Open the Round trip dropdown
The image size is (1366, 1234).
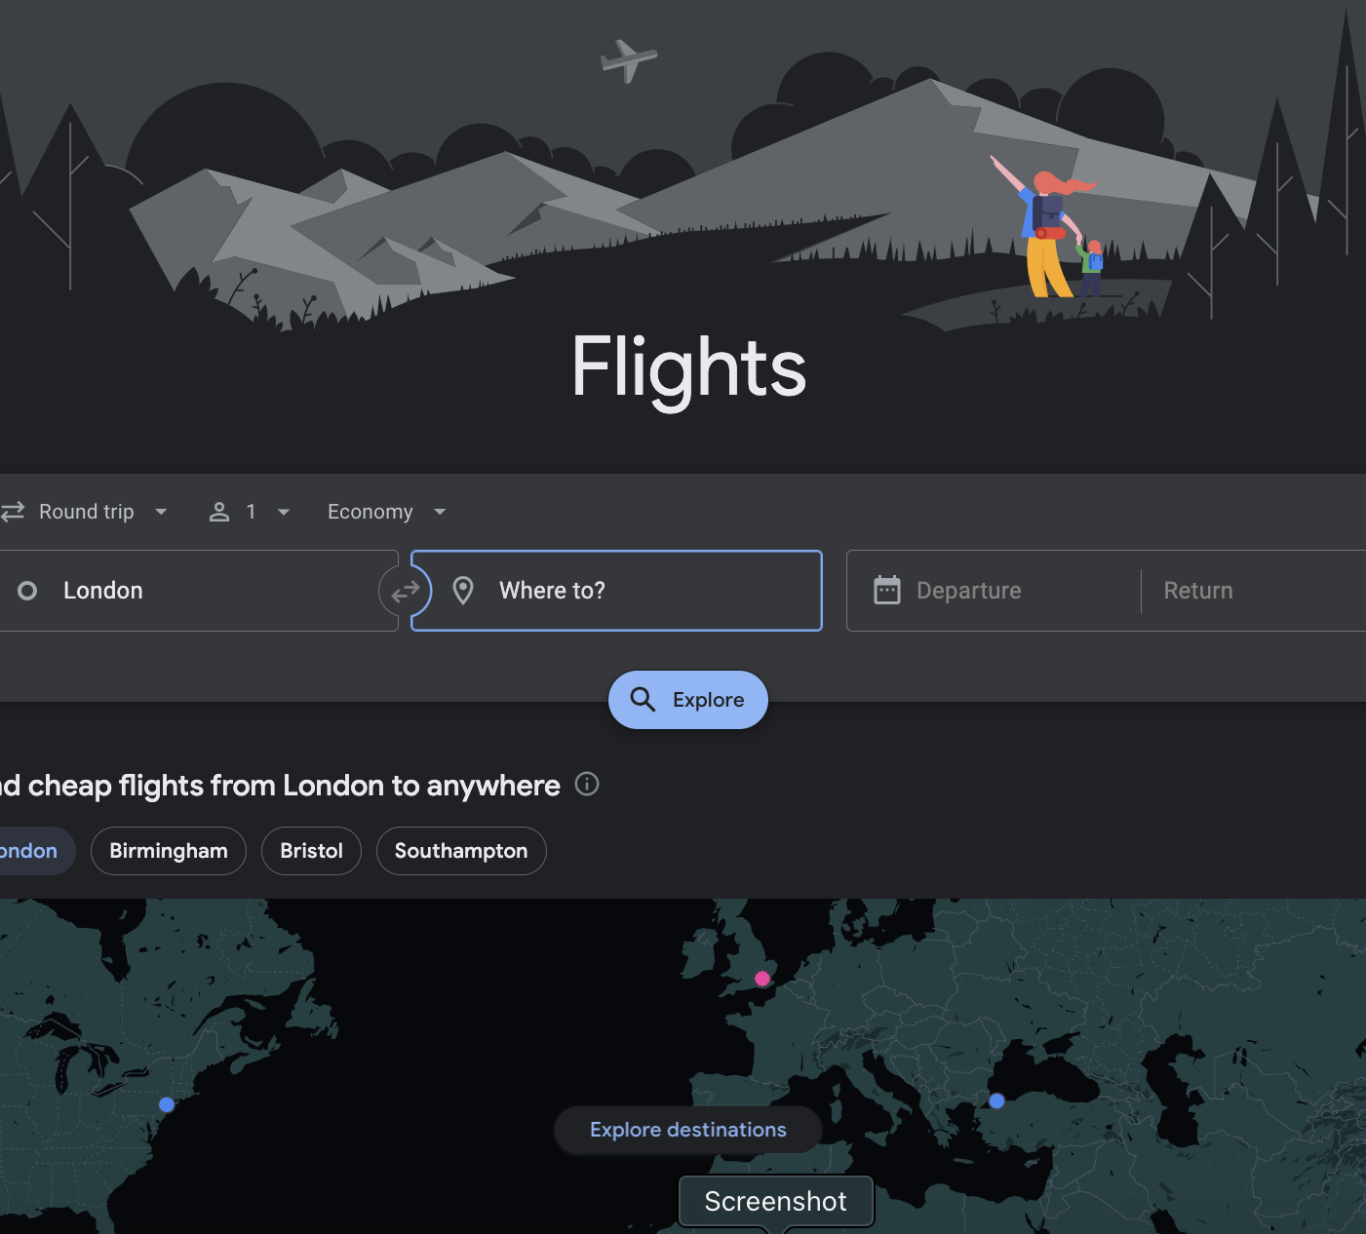[x=84, y=512]
